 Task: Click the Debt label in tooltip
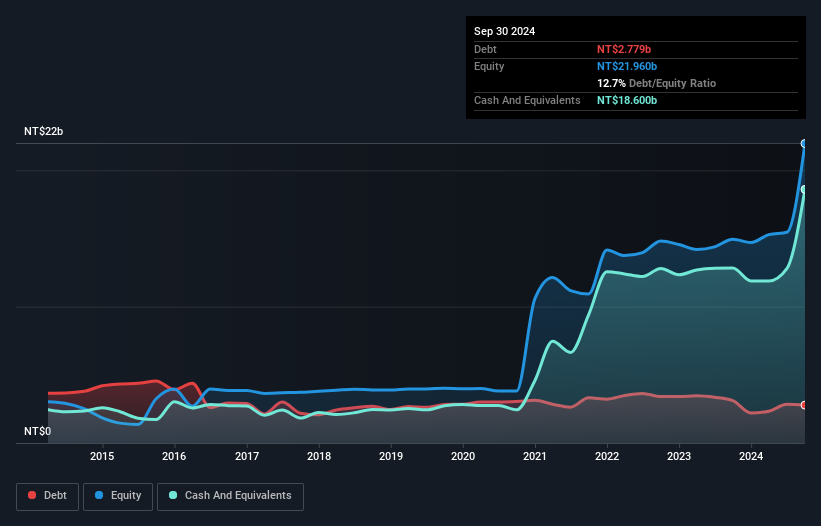coord(485,49)
